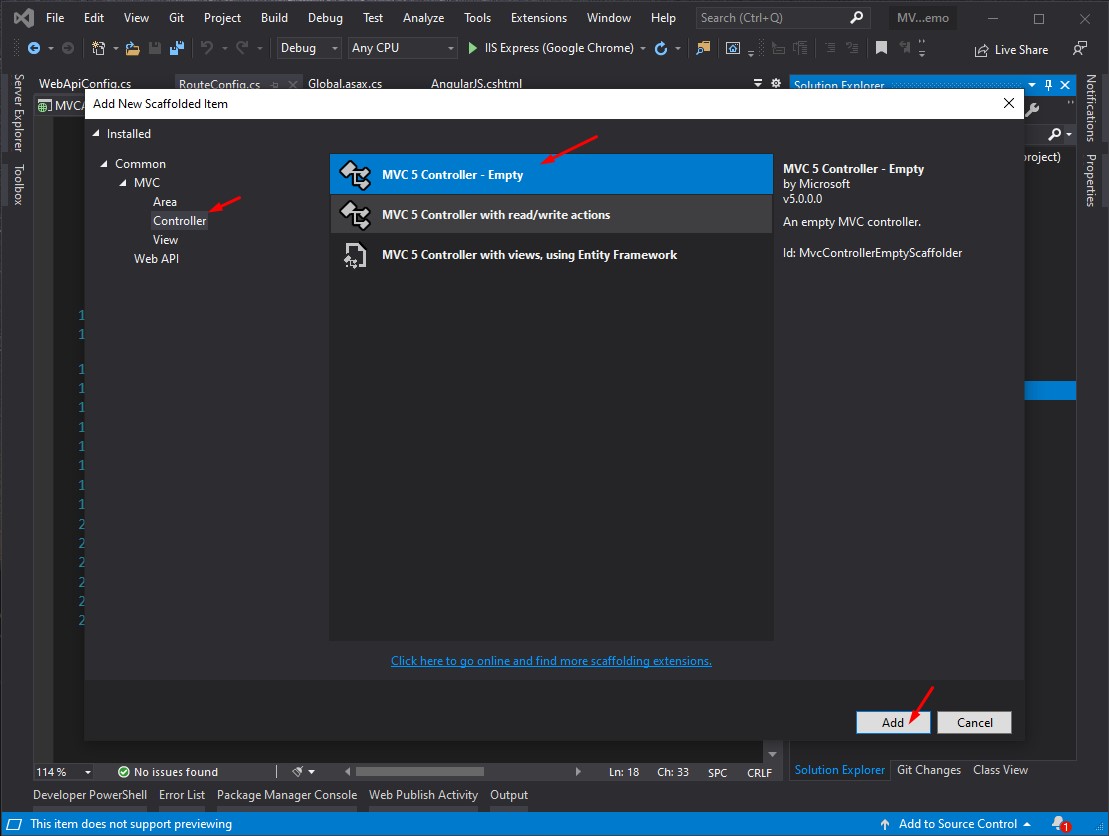Open the Debug configuration dropdown
The height and width of the screenshot is (836, 1109).
309,48
